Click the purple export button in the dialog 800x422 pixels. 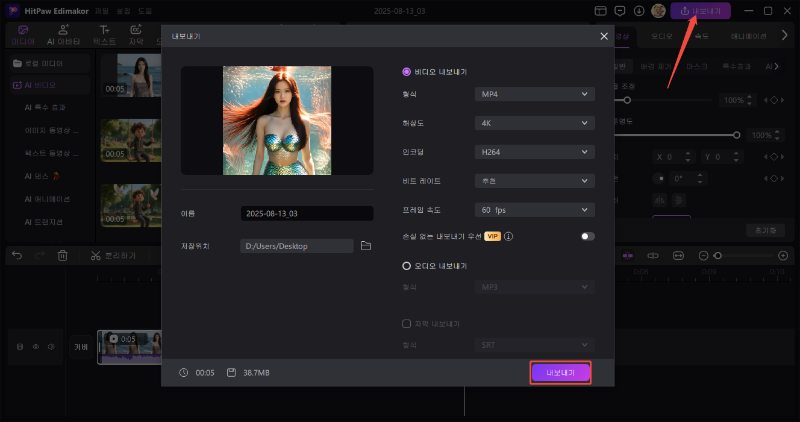tap(560, 372)
